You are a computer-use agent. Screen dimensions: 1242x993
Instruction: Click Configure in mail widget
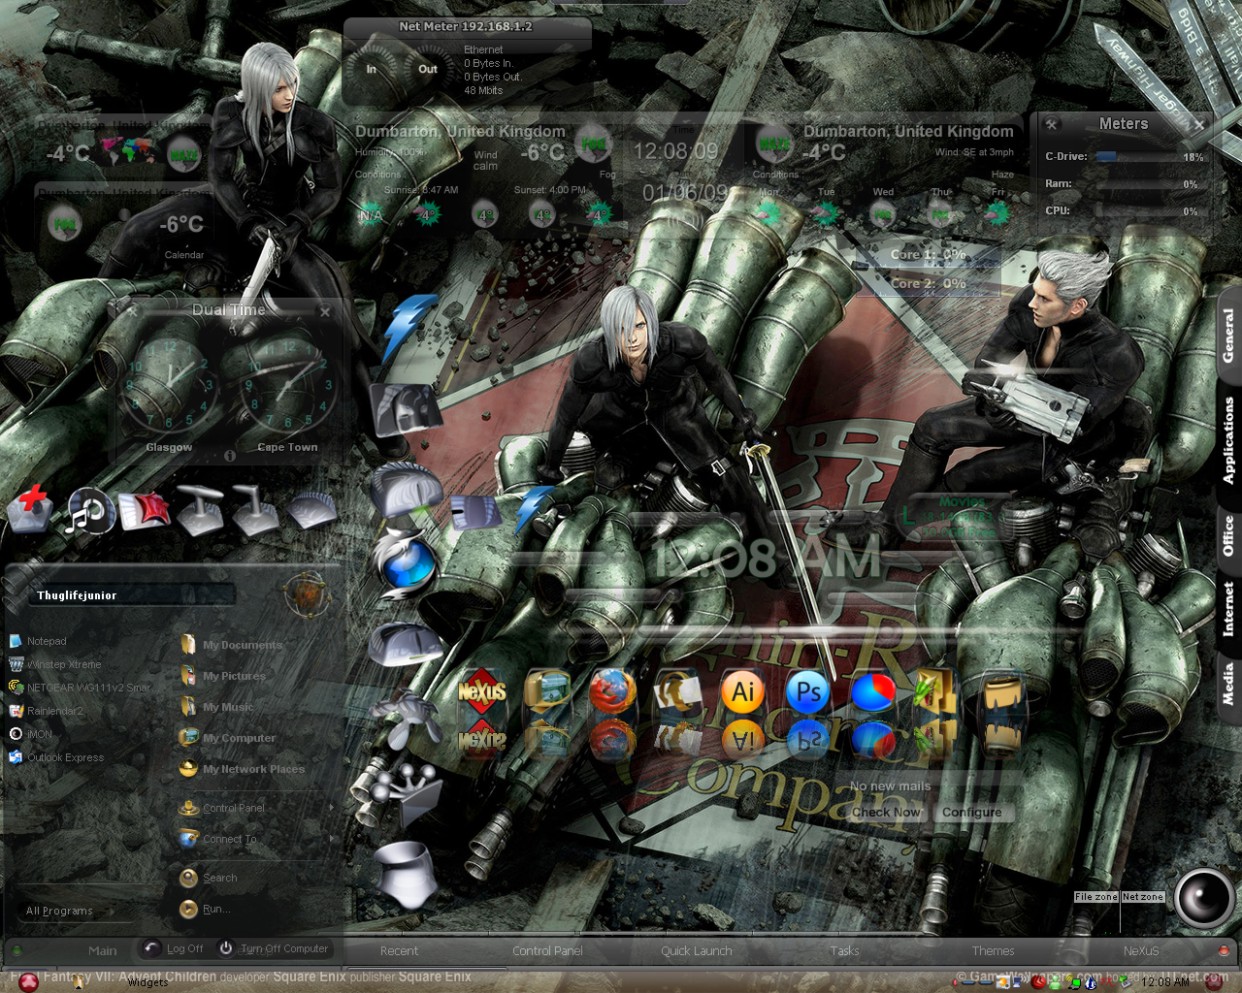[x=971, y=812]
